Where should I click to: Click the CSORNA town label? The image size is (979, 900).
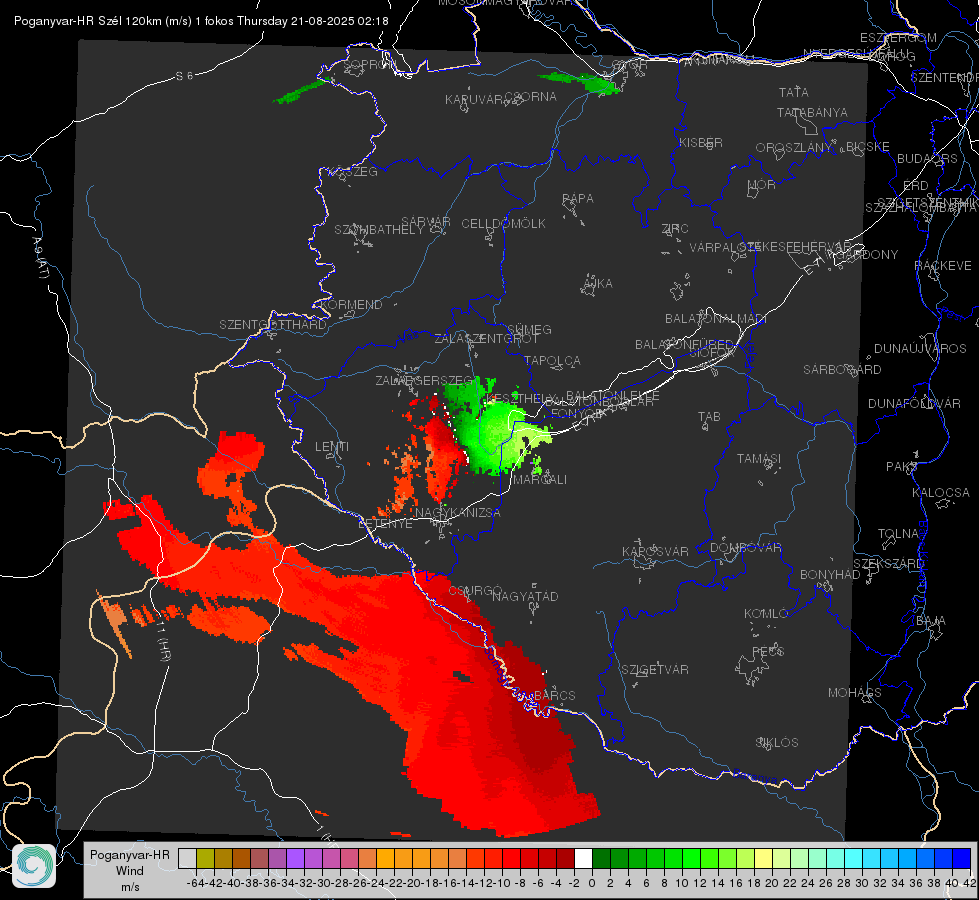(531, 97)
